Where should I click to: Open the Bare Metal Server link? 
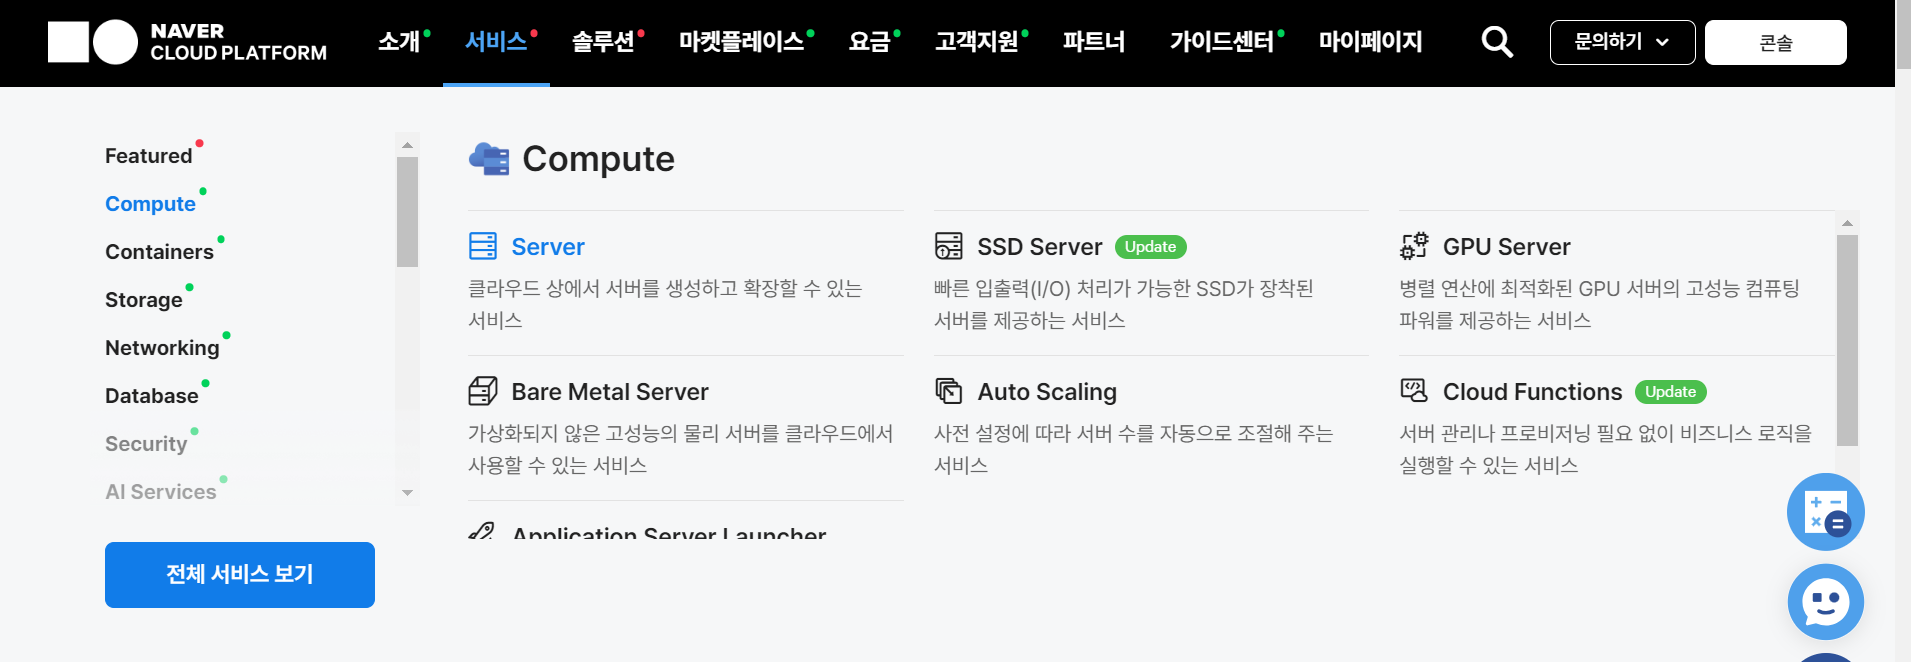[610, 392]
